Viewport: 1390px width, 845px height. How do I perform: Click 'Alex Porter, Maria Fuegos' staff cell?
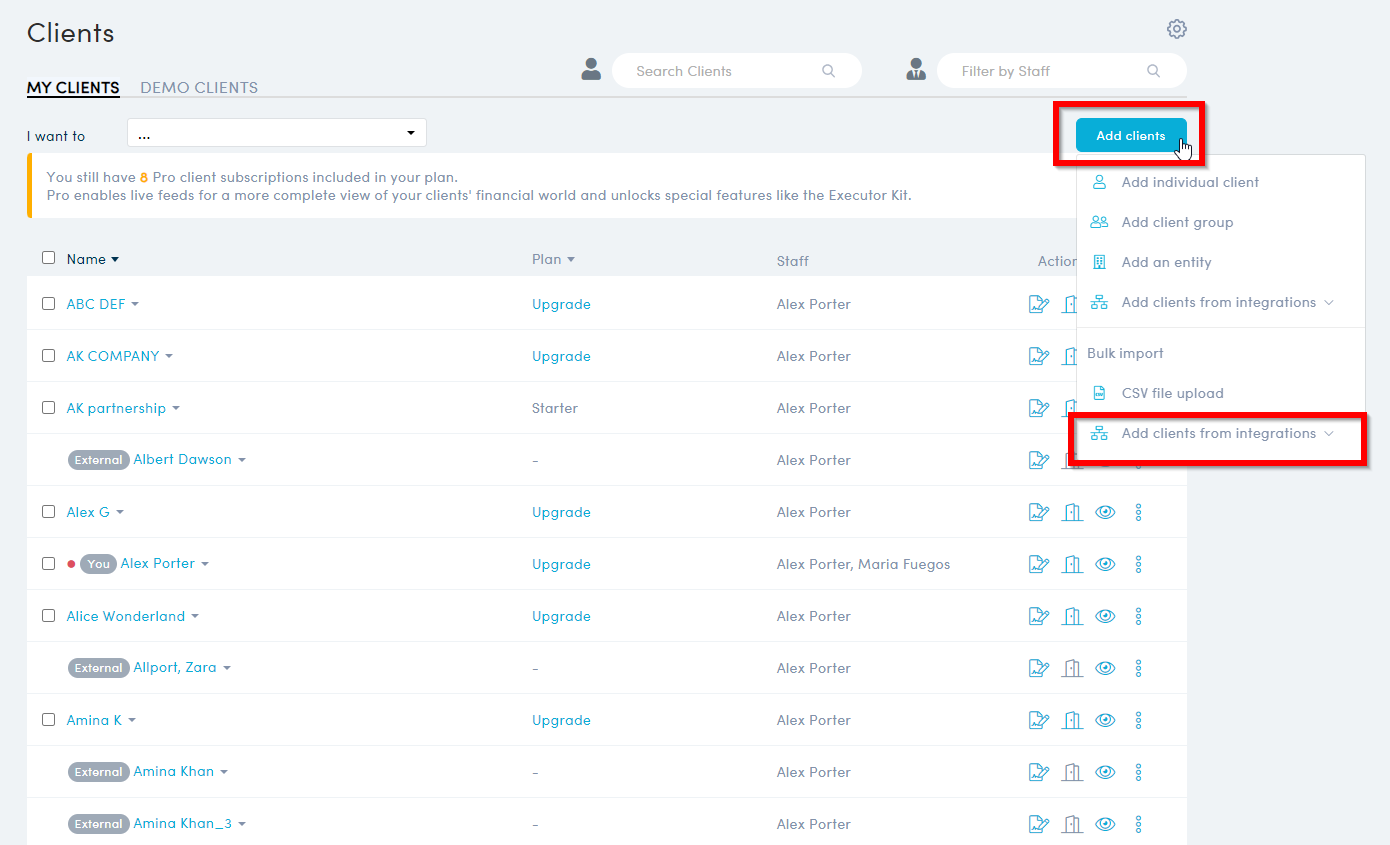[863, 564]
